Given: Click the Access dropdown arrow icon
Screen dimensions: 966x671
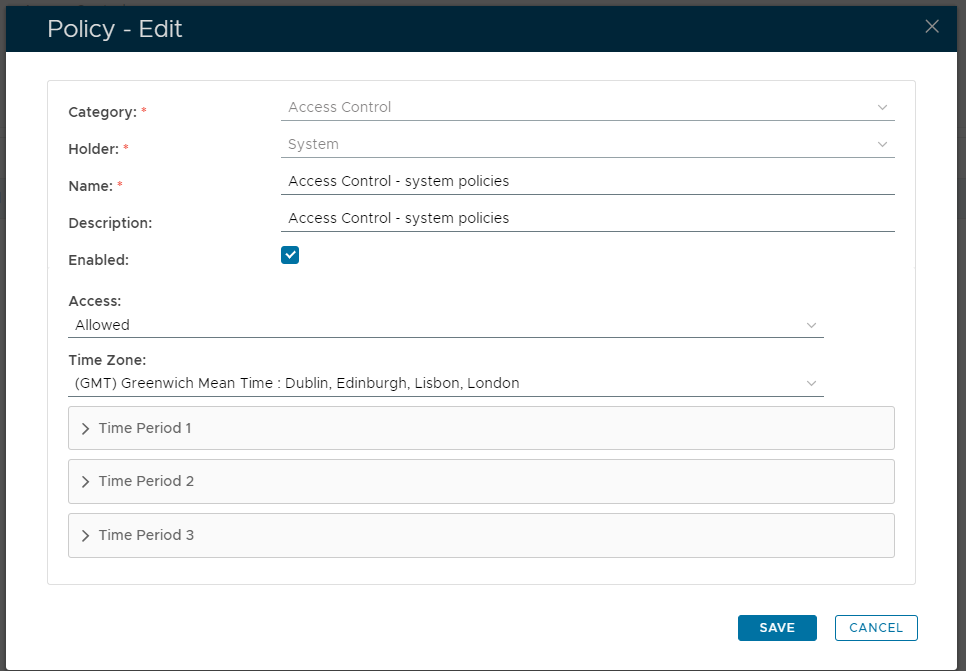Looking at the screenshot, I should (x=811, y=325).
